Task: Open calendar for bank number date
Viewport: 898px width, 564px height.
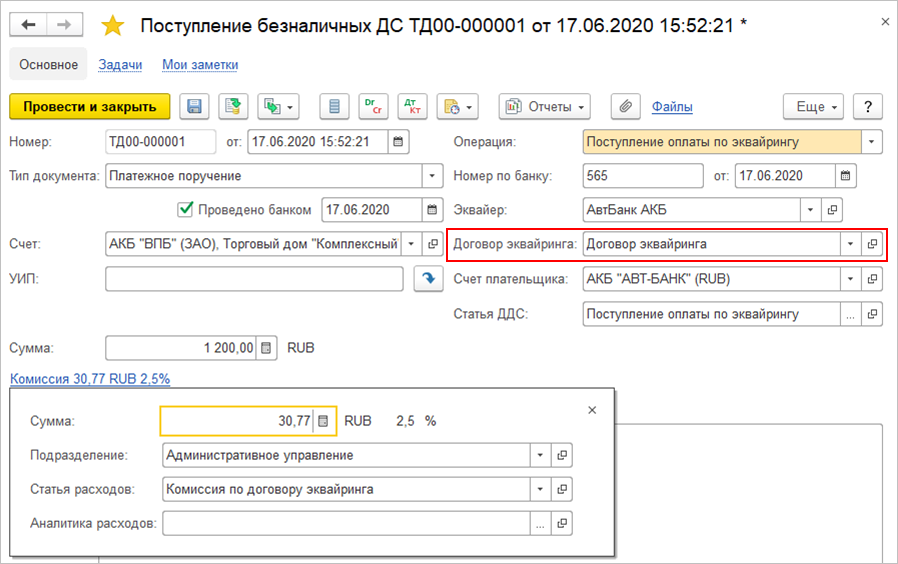Action: (x=845, y=176)
